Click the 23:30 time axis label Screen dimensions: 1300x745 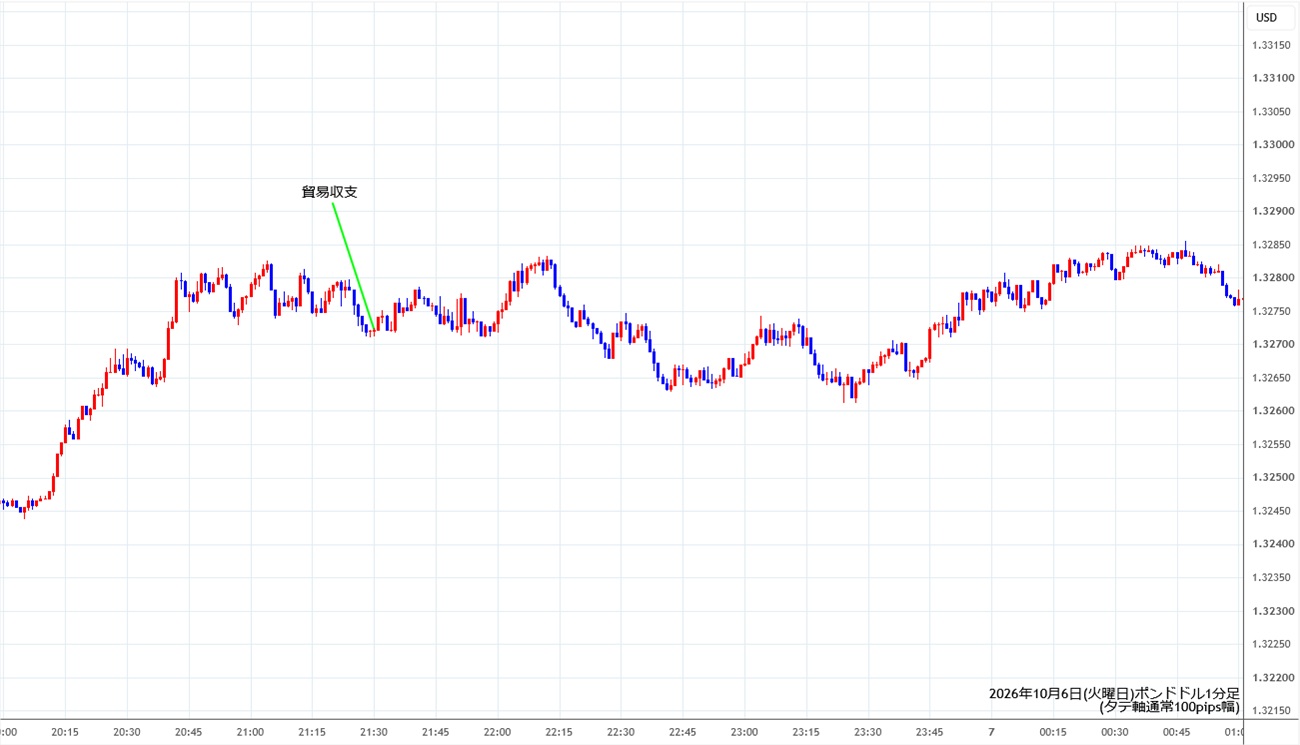pos(868,732)
